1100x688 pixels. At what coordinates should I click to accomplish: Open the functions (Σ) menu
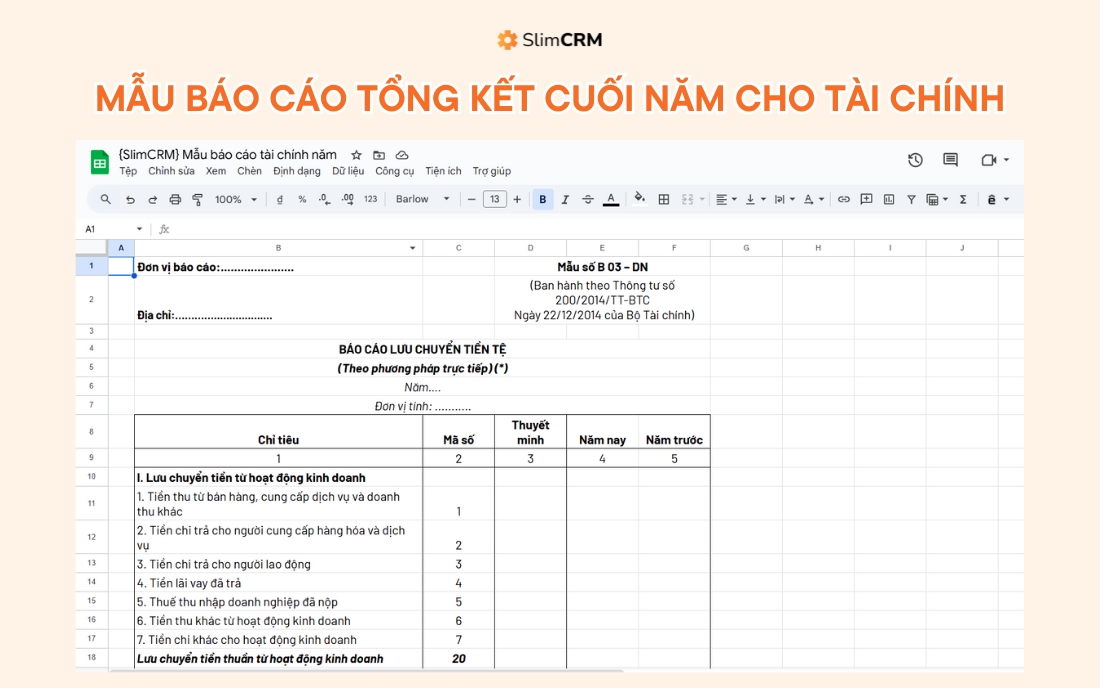[962, 199]
